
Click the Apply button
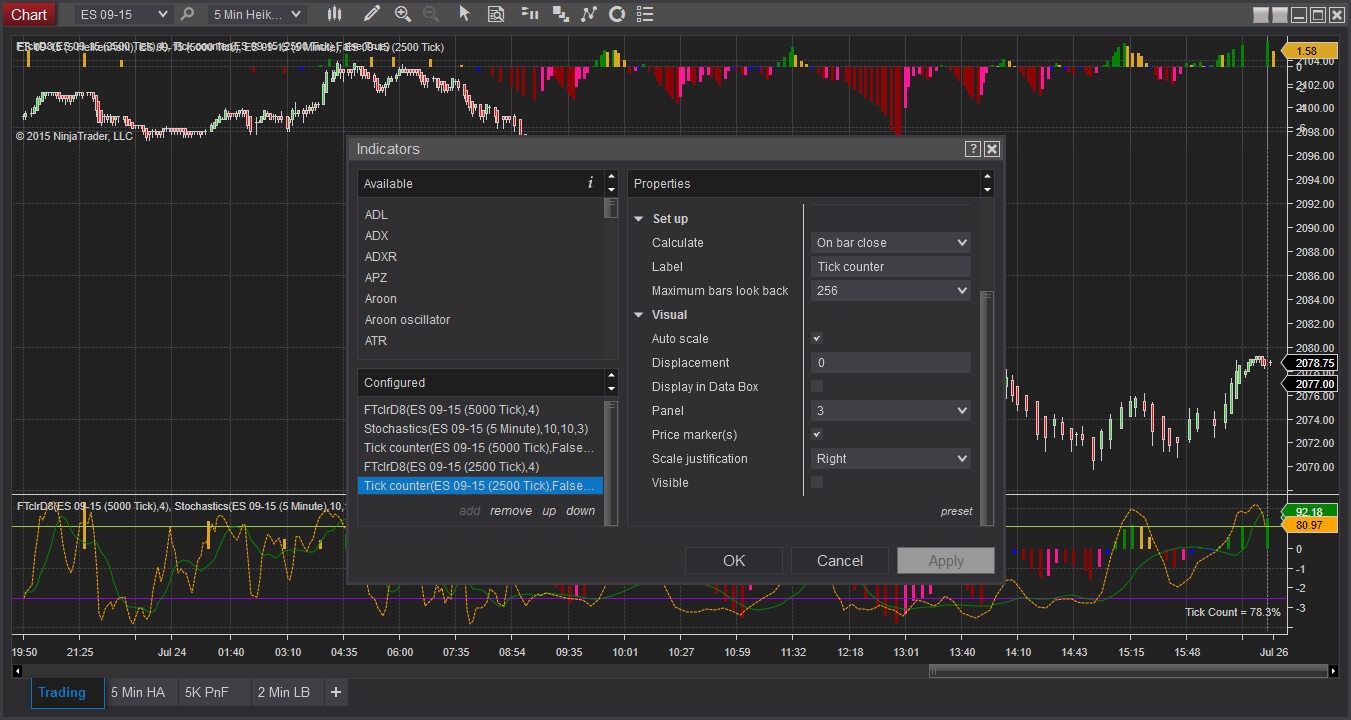[x=946, y=561]
